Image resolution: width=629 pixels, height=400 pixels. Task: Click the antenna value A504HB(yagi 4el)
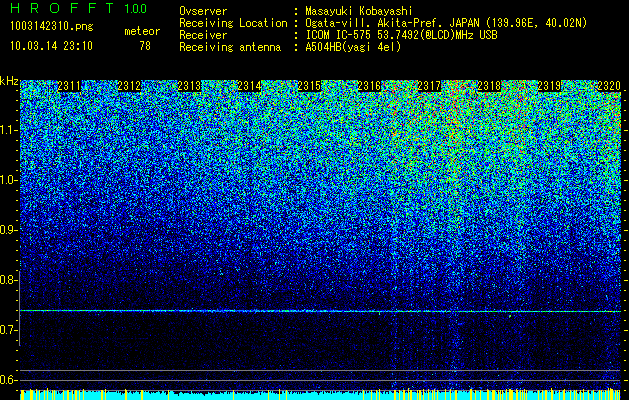[353, 47]
